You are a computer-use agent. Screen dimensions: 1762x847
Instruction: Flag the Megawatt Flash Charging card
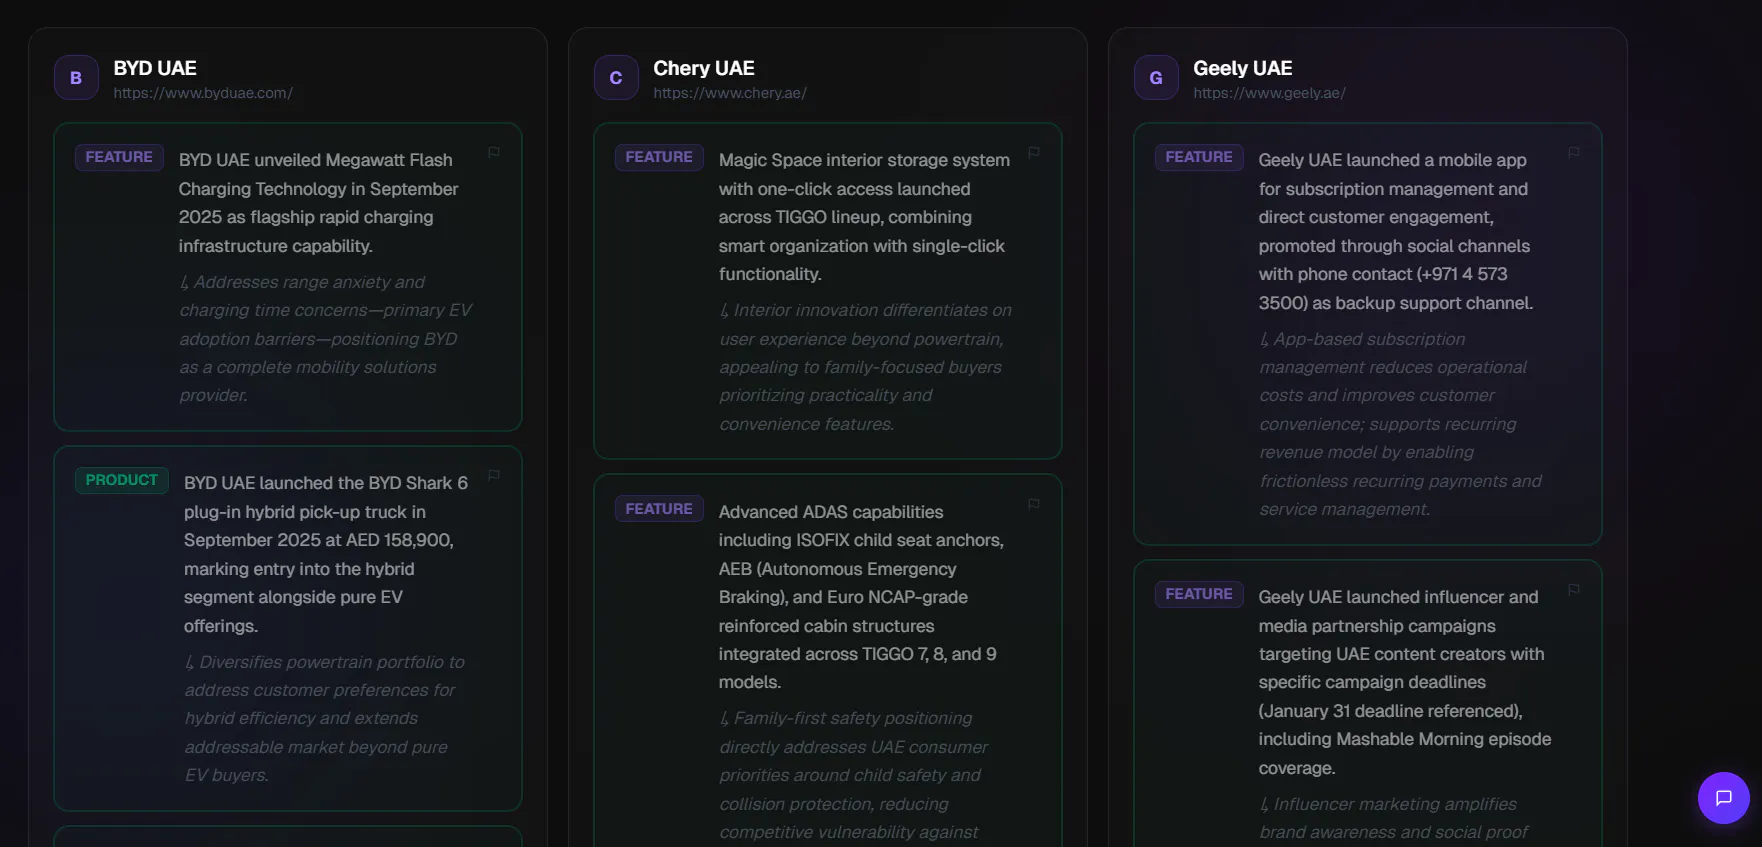(494, 153)
